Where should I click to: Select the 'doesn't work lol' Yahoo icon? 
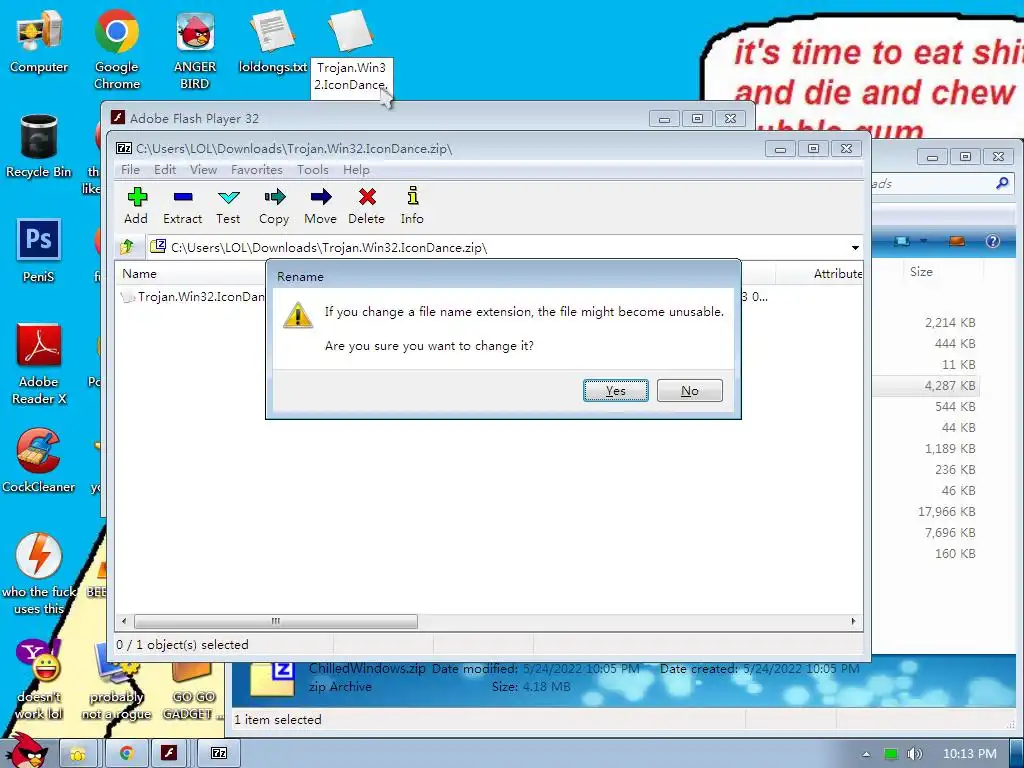39,679
